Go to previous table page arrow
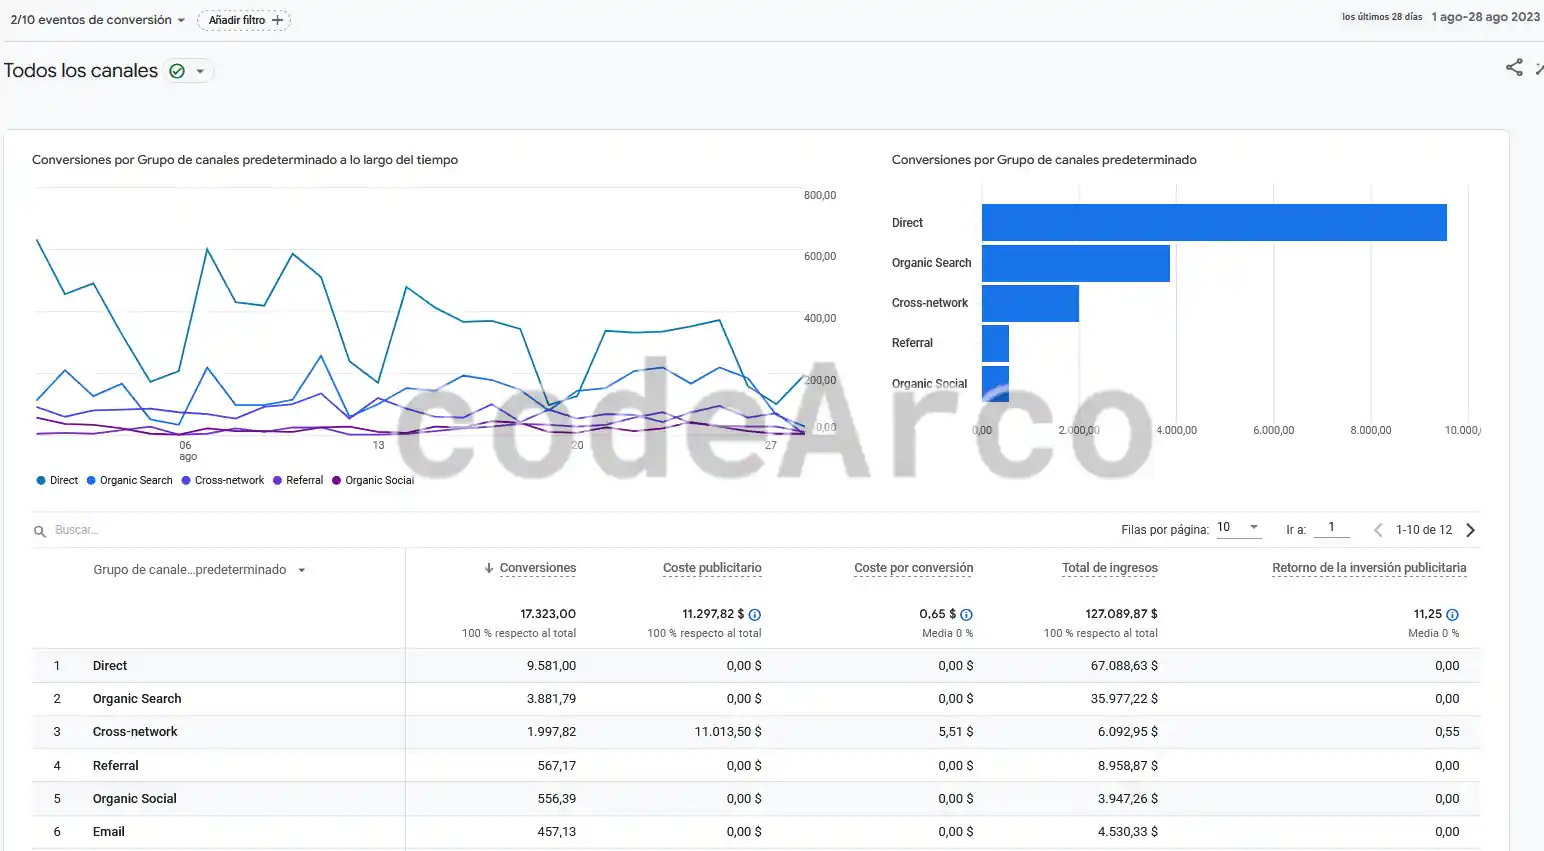 click(x=1378, y=530)
